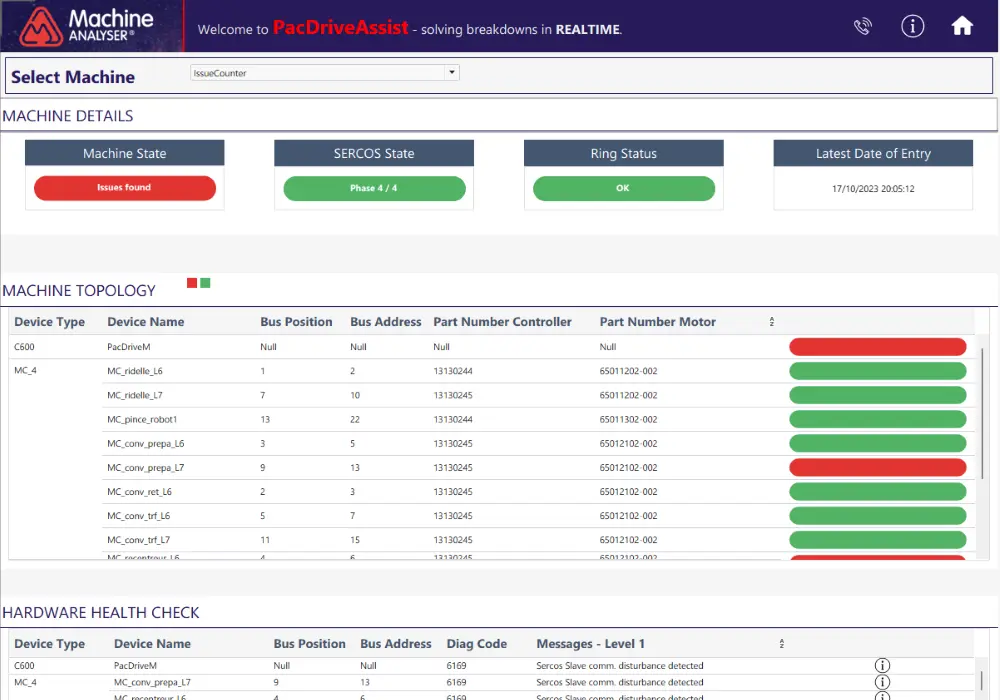This screenshot has width=1000, height=700.
Task: Click the red legend square in topology
Action: pyautogui.click(x=192, y=283)
